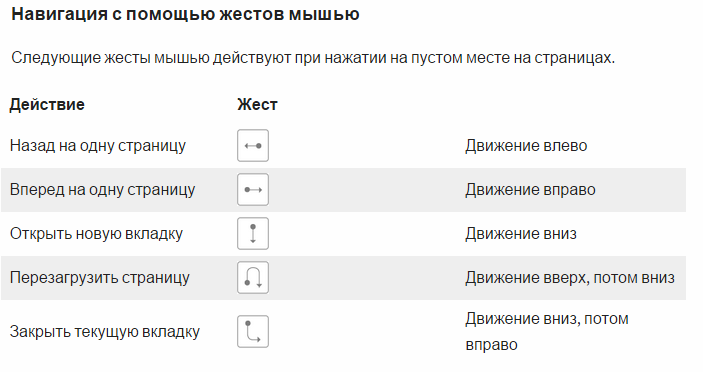The width and height of the screenshot is (703, 372).
Task: Click the right-arrow gesture icon for going forward
Action: coord(253,190)
